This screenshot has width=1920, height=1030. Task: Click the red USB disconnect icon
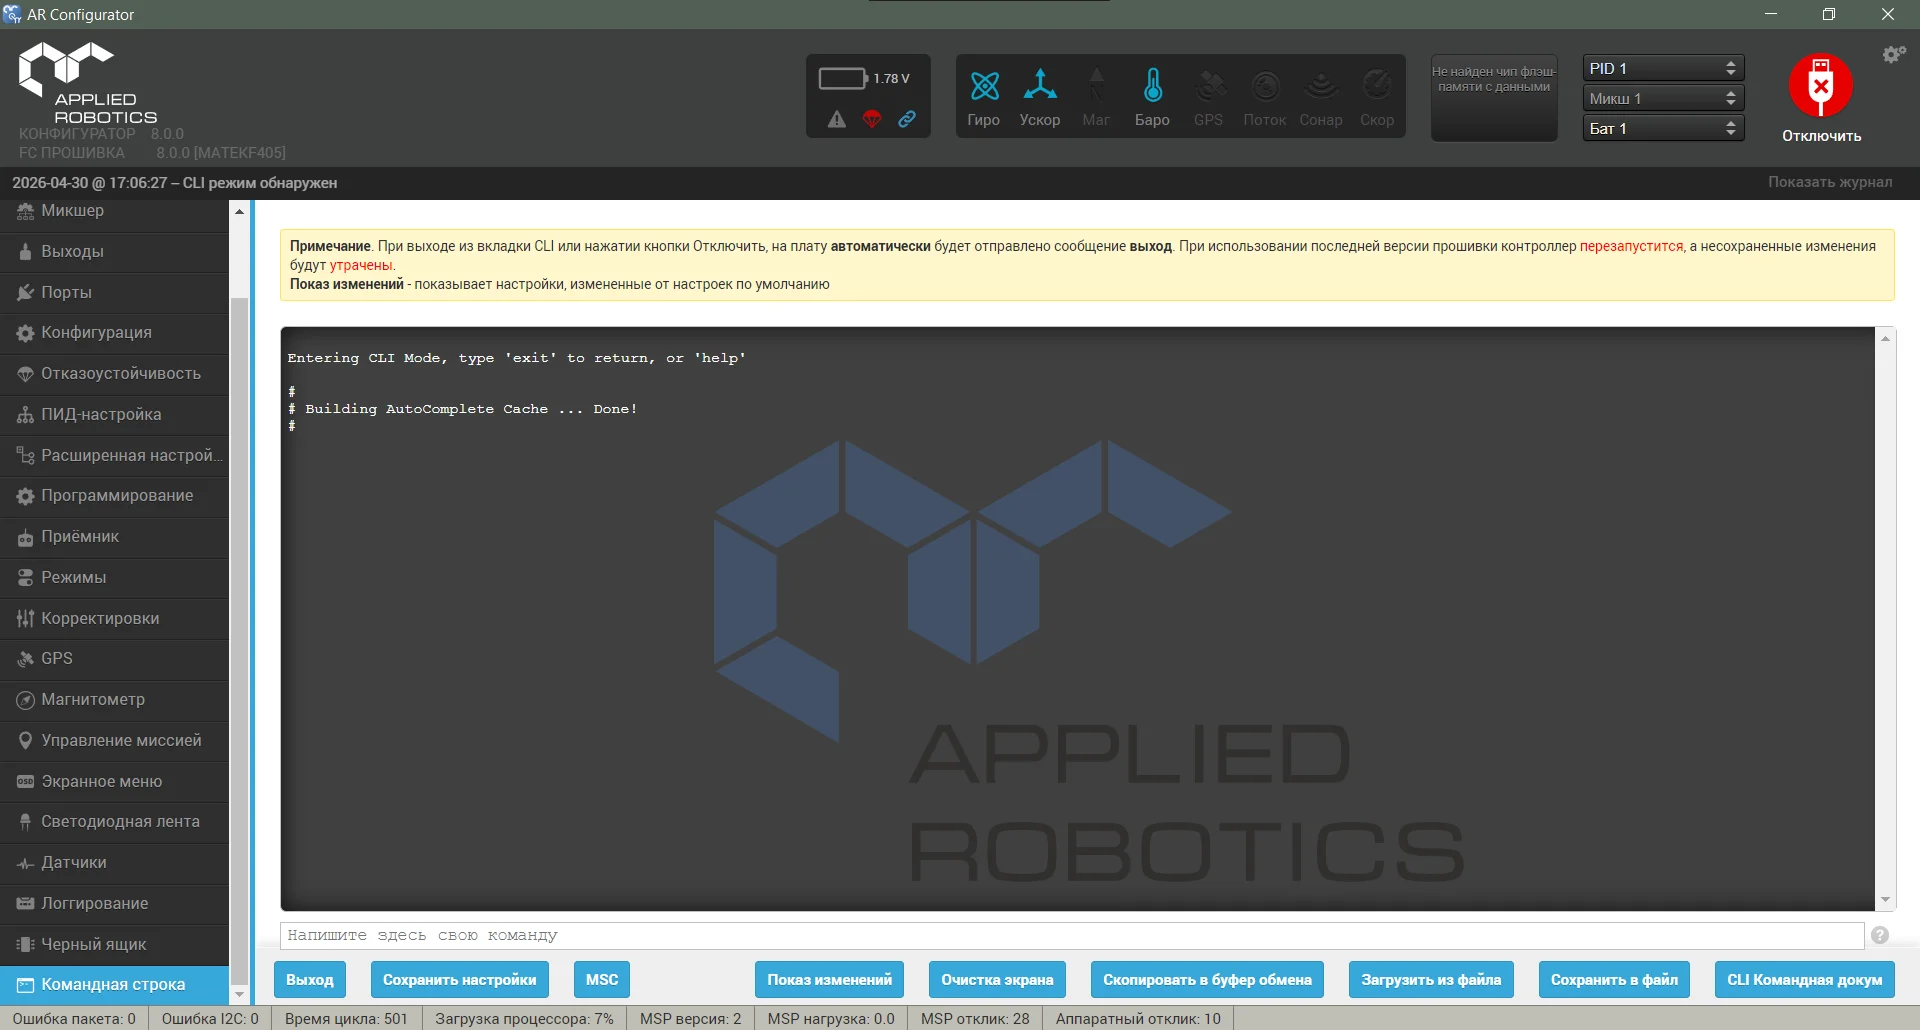click(x=1821, y=86)
